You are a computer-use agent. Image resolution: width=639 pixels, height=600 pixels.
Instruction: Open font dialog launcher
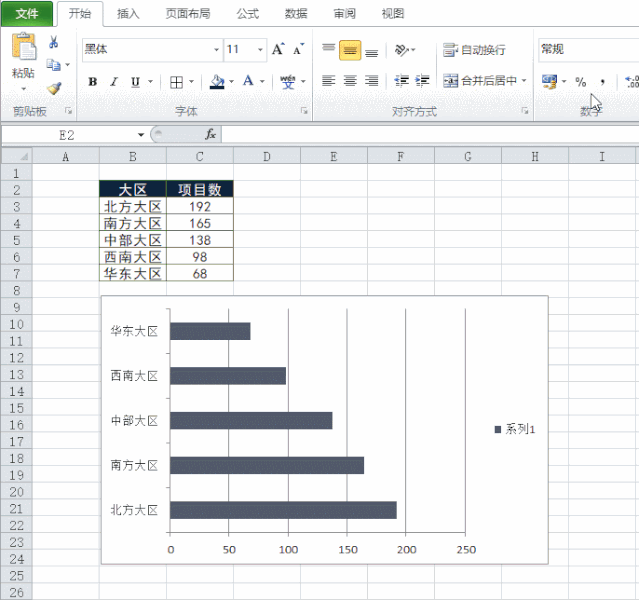pyautogui.click(x=304, y=111)
